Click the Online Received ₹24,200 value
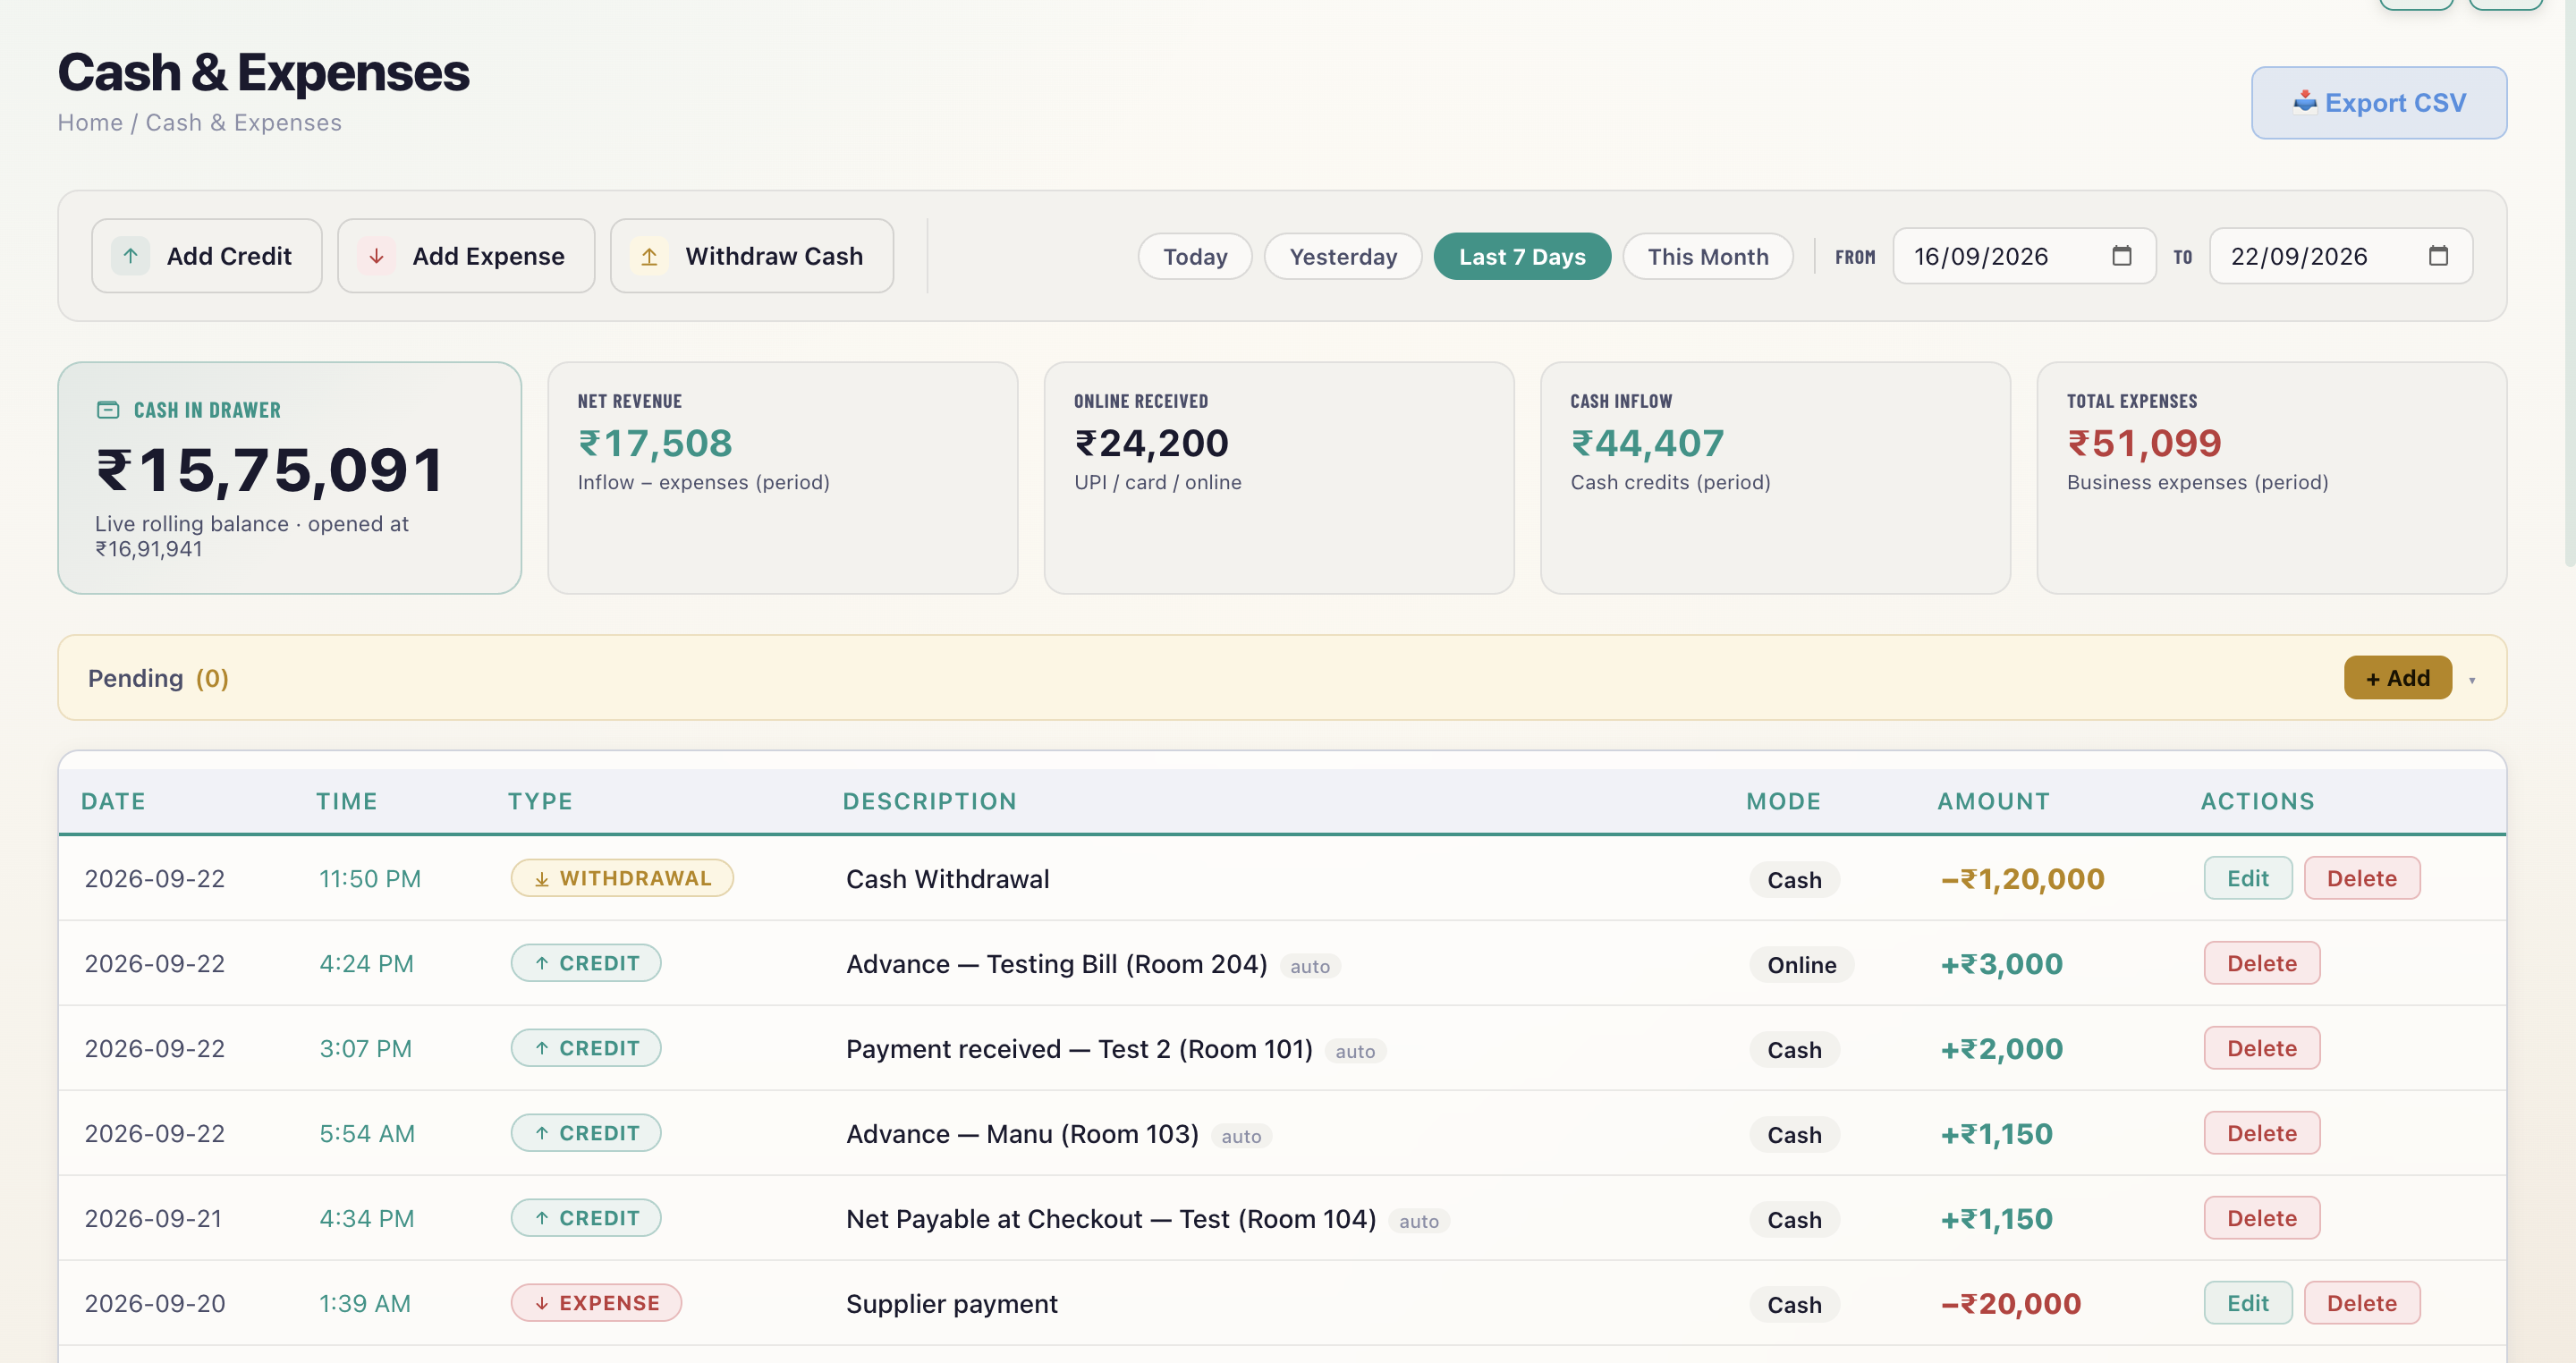Viewport: 2576px width, 1363px height. [x=1151, y=443]
